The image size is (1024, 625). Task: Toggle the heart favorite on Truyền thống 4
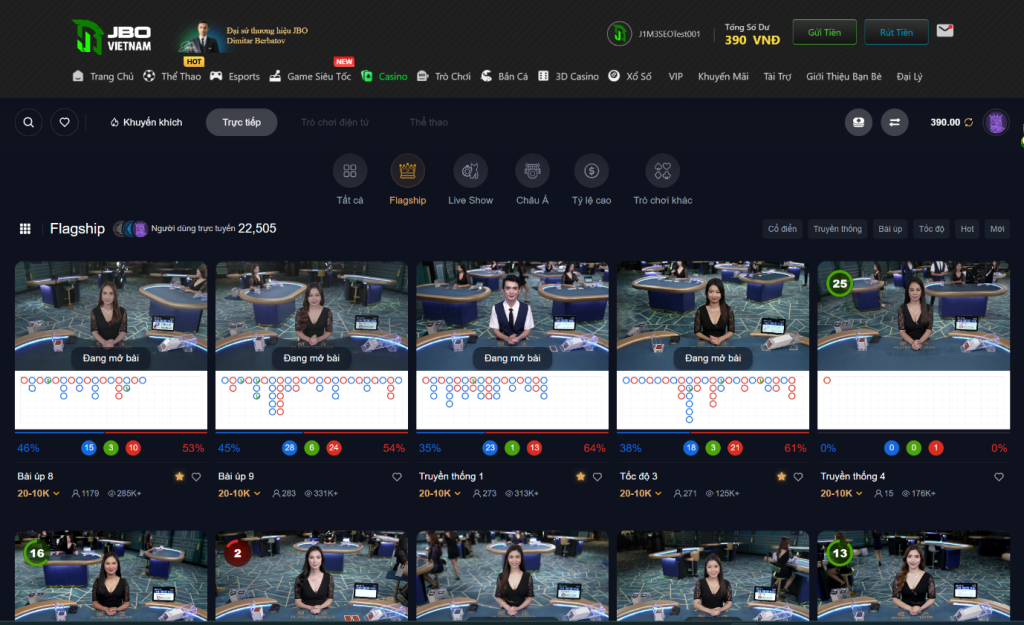999,477
